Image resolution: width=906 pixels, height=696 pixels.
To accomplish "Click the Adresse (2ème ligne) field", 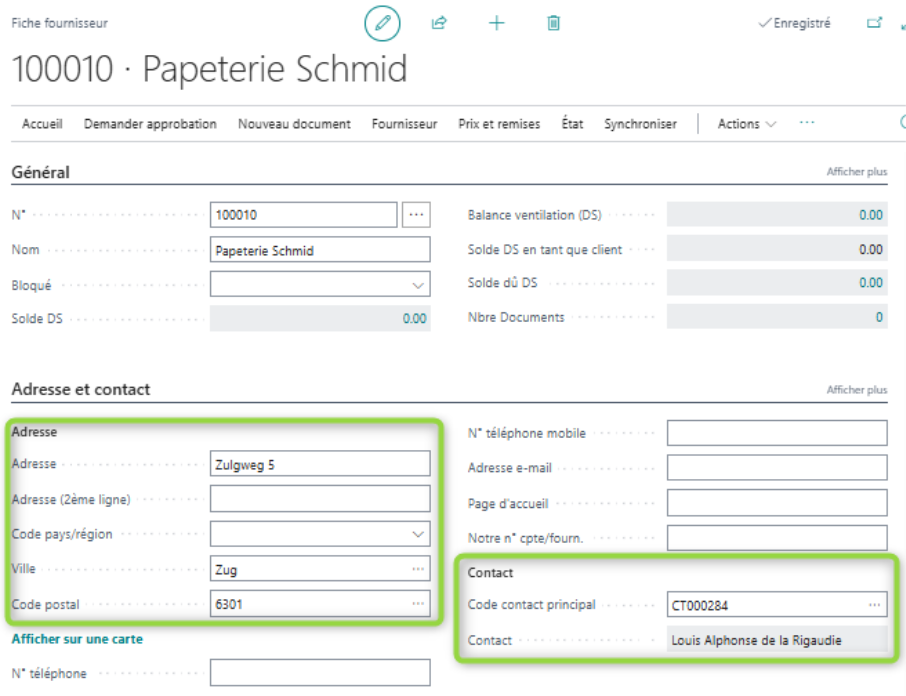I will [x=320, y=499].
